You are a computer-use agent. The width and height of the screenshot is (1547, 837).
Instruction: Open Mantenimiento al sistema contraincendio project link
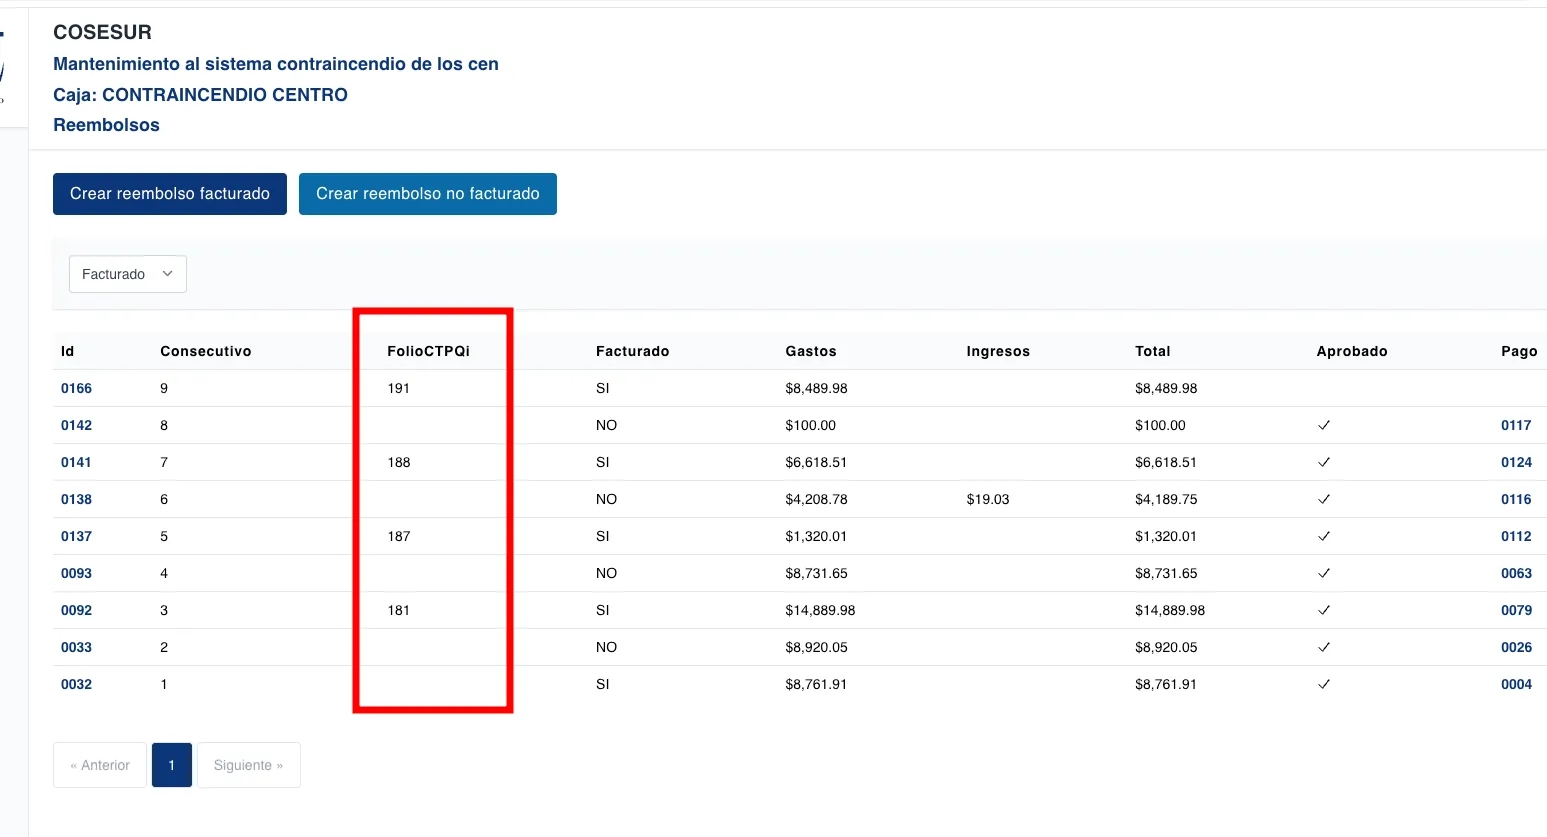point(275,64)
